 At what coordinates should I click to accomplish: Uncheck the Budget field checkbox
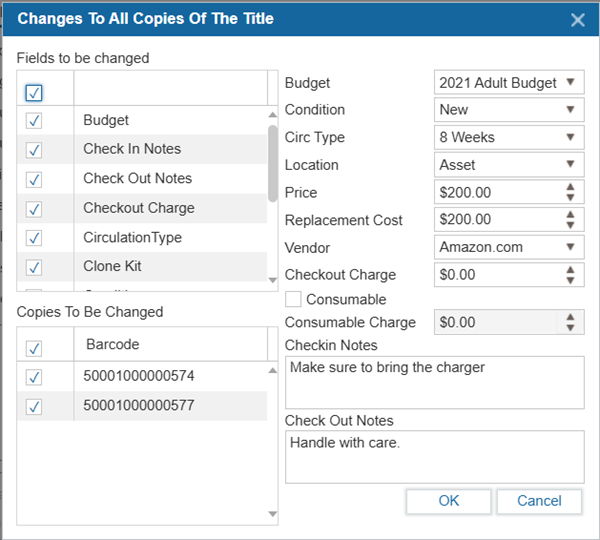tap(34, 120)
